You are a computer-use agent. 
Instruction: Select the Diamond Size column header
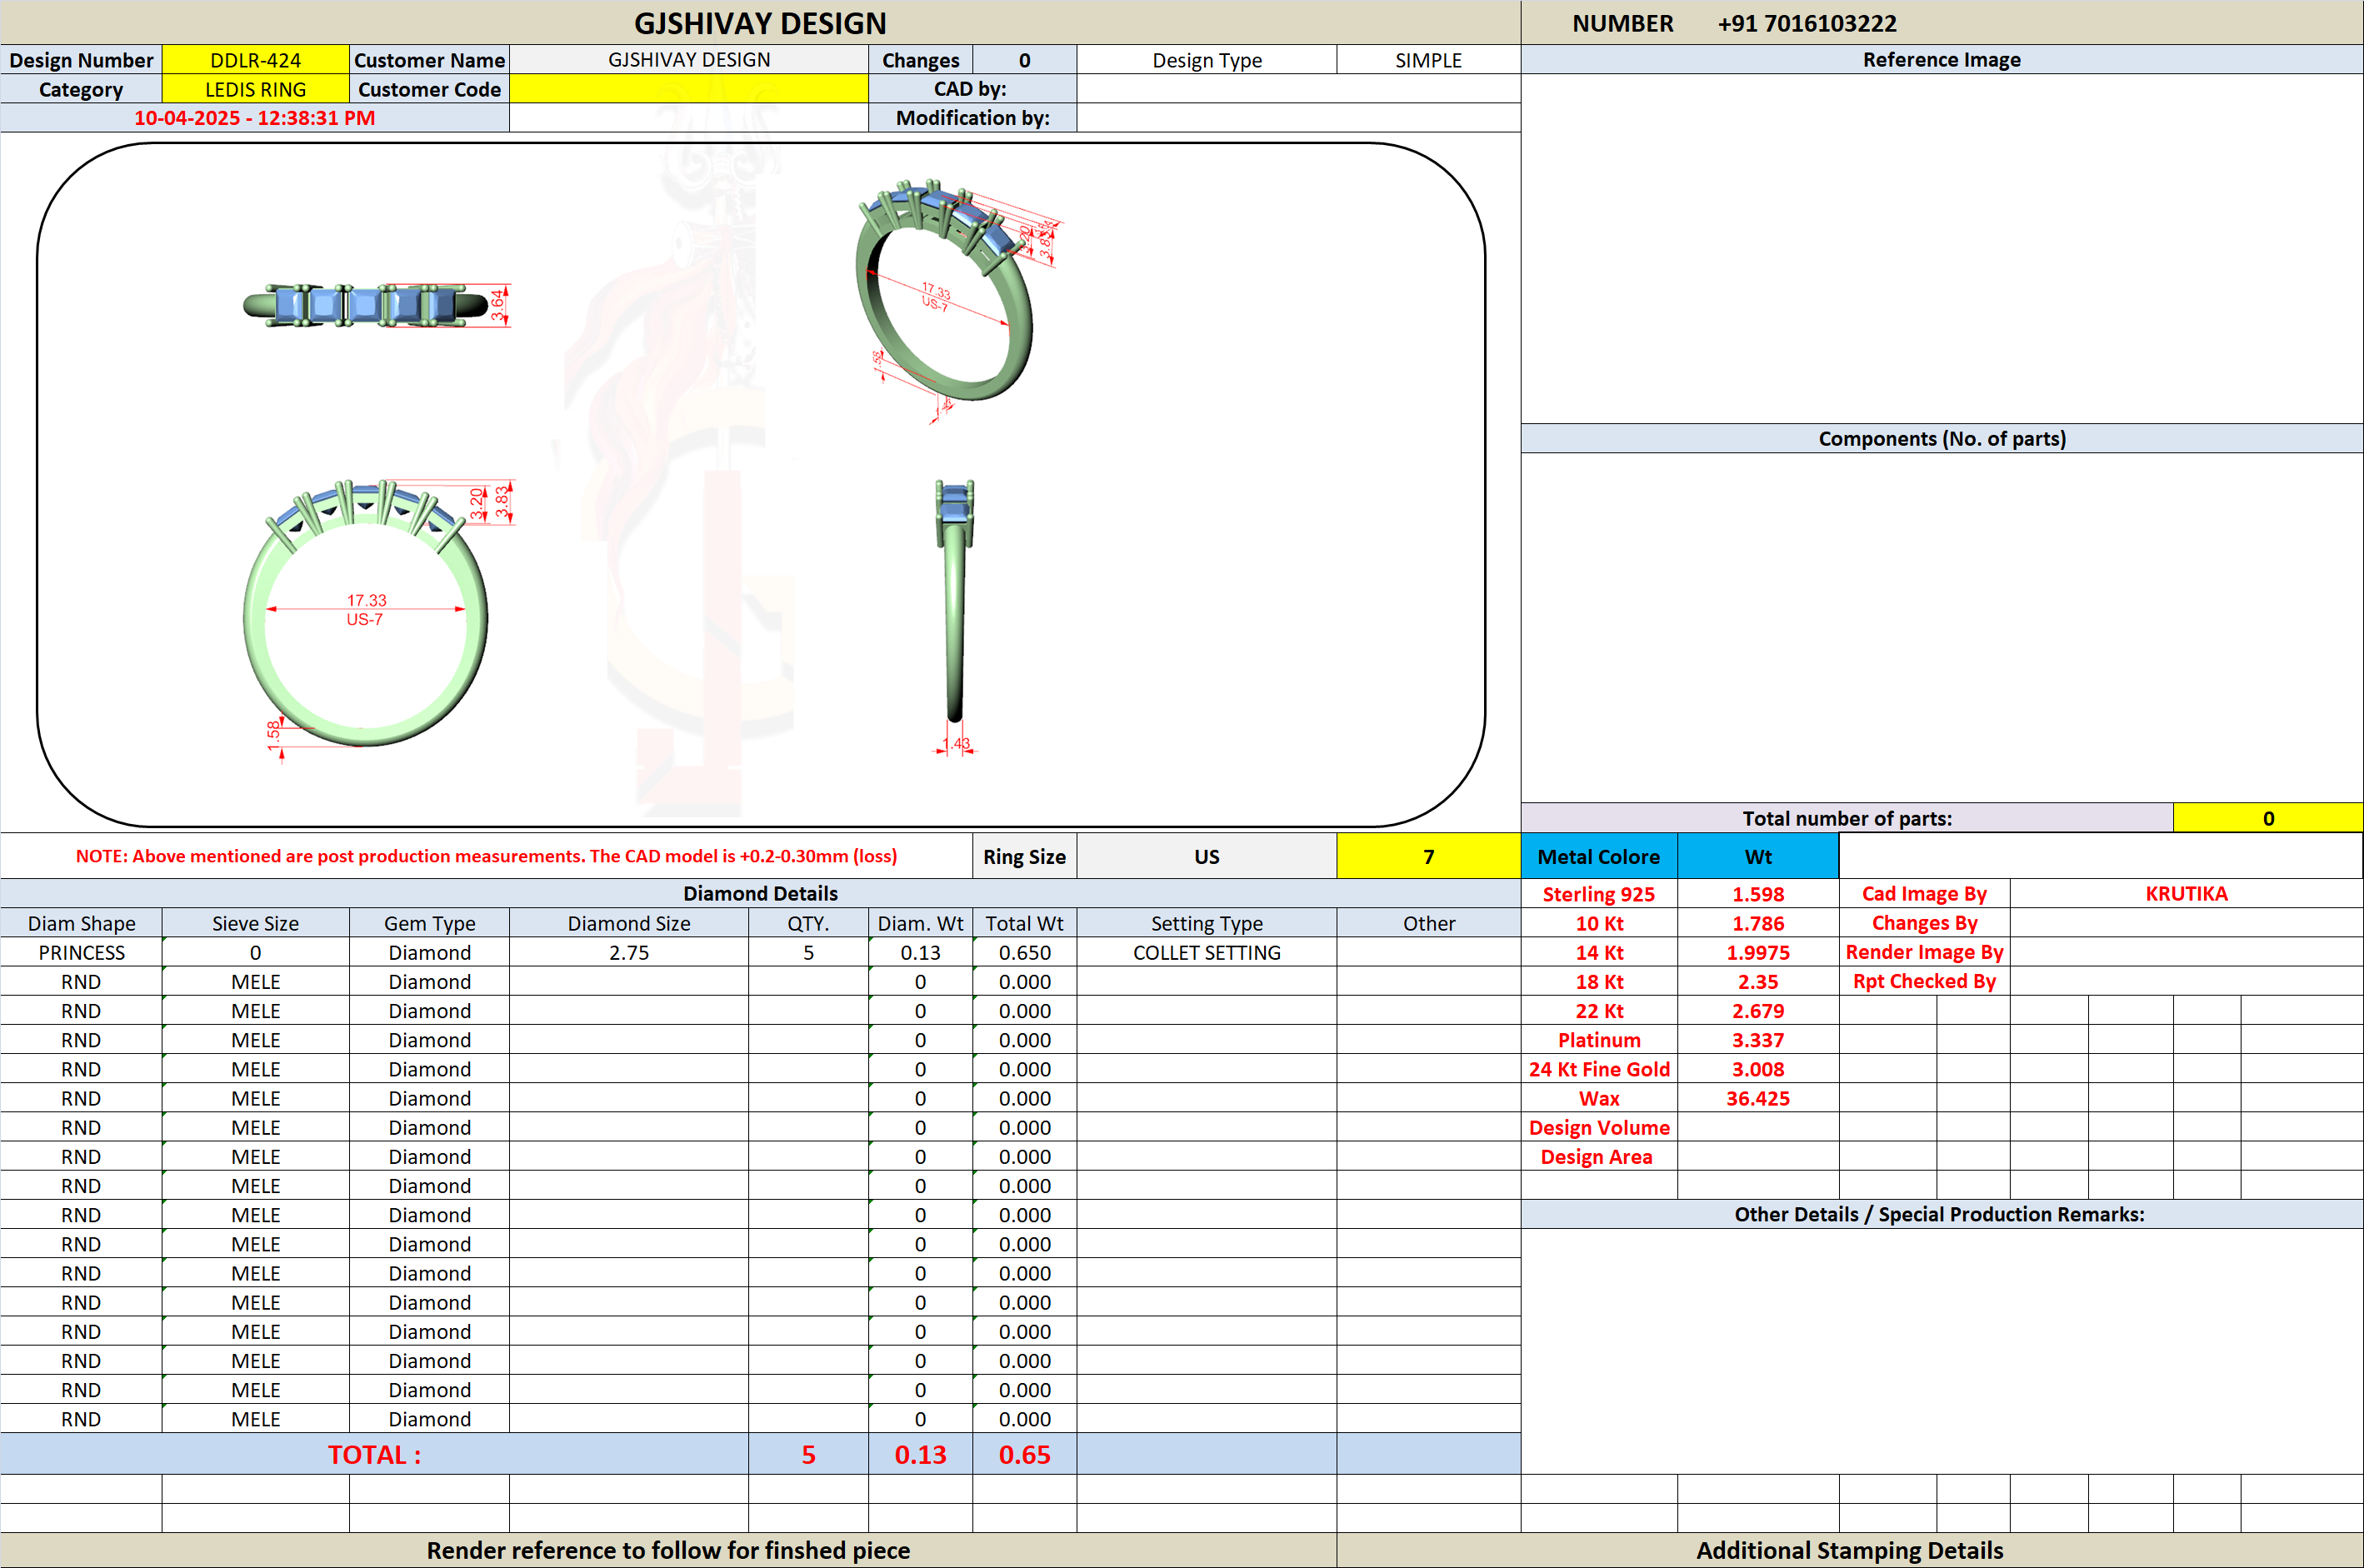click(629, 923)
